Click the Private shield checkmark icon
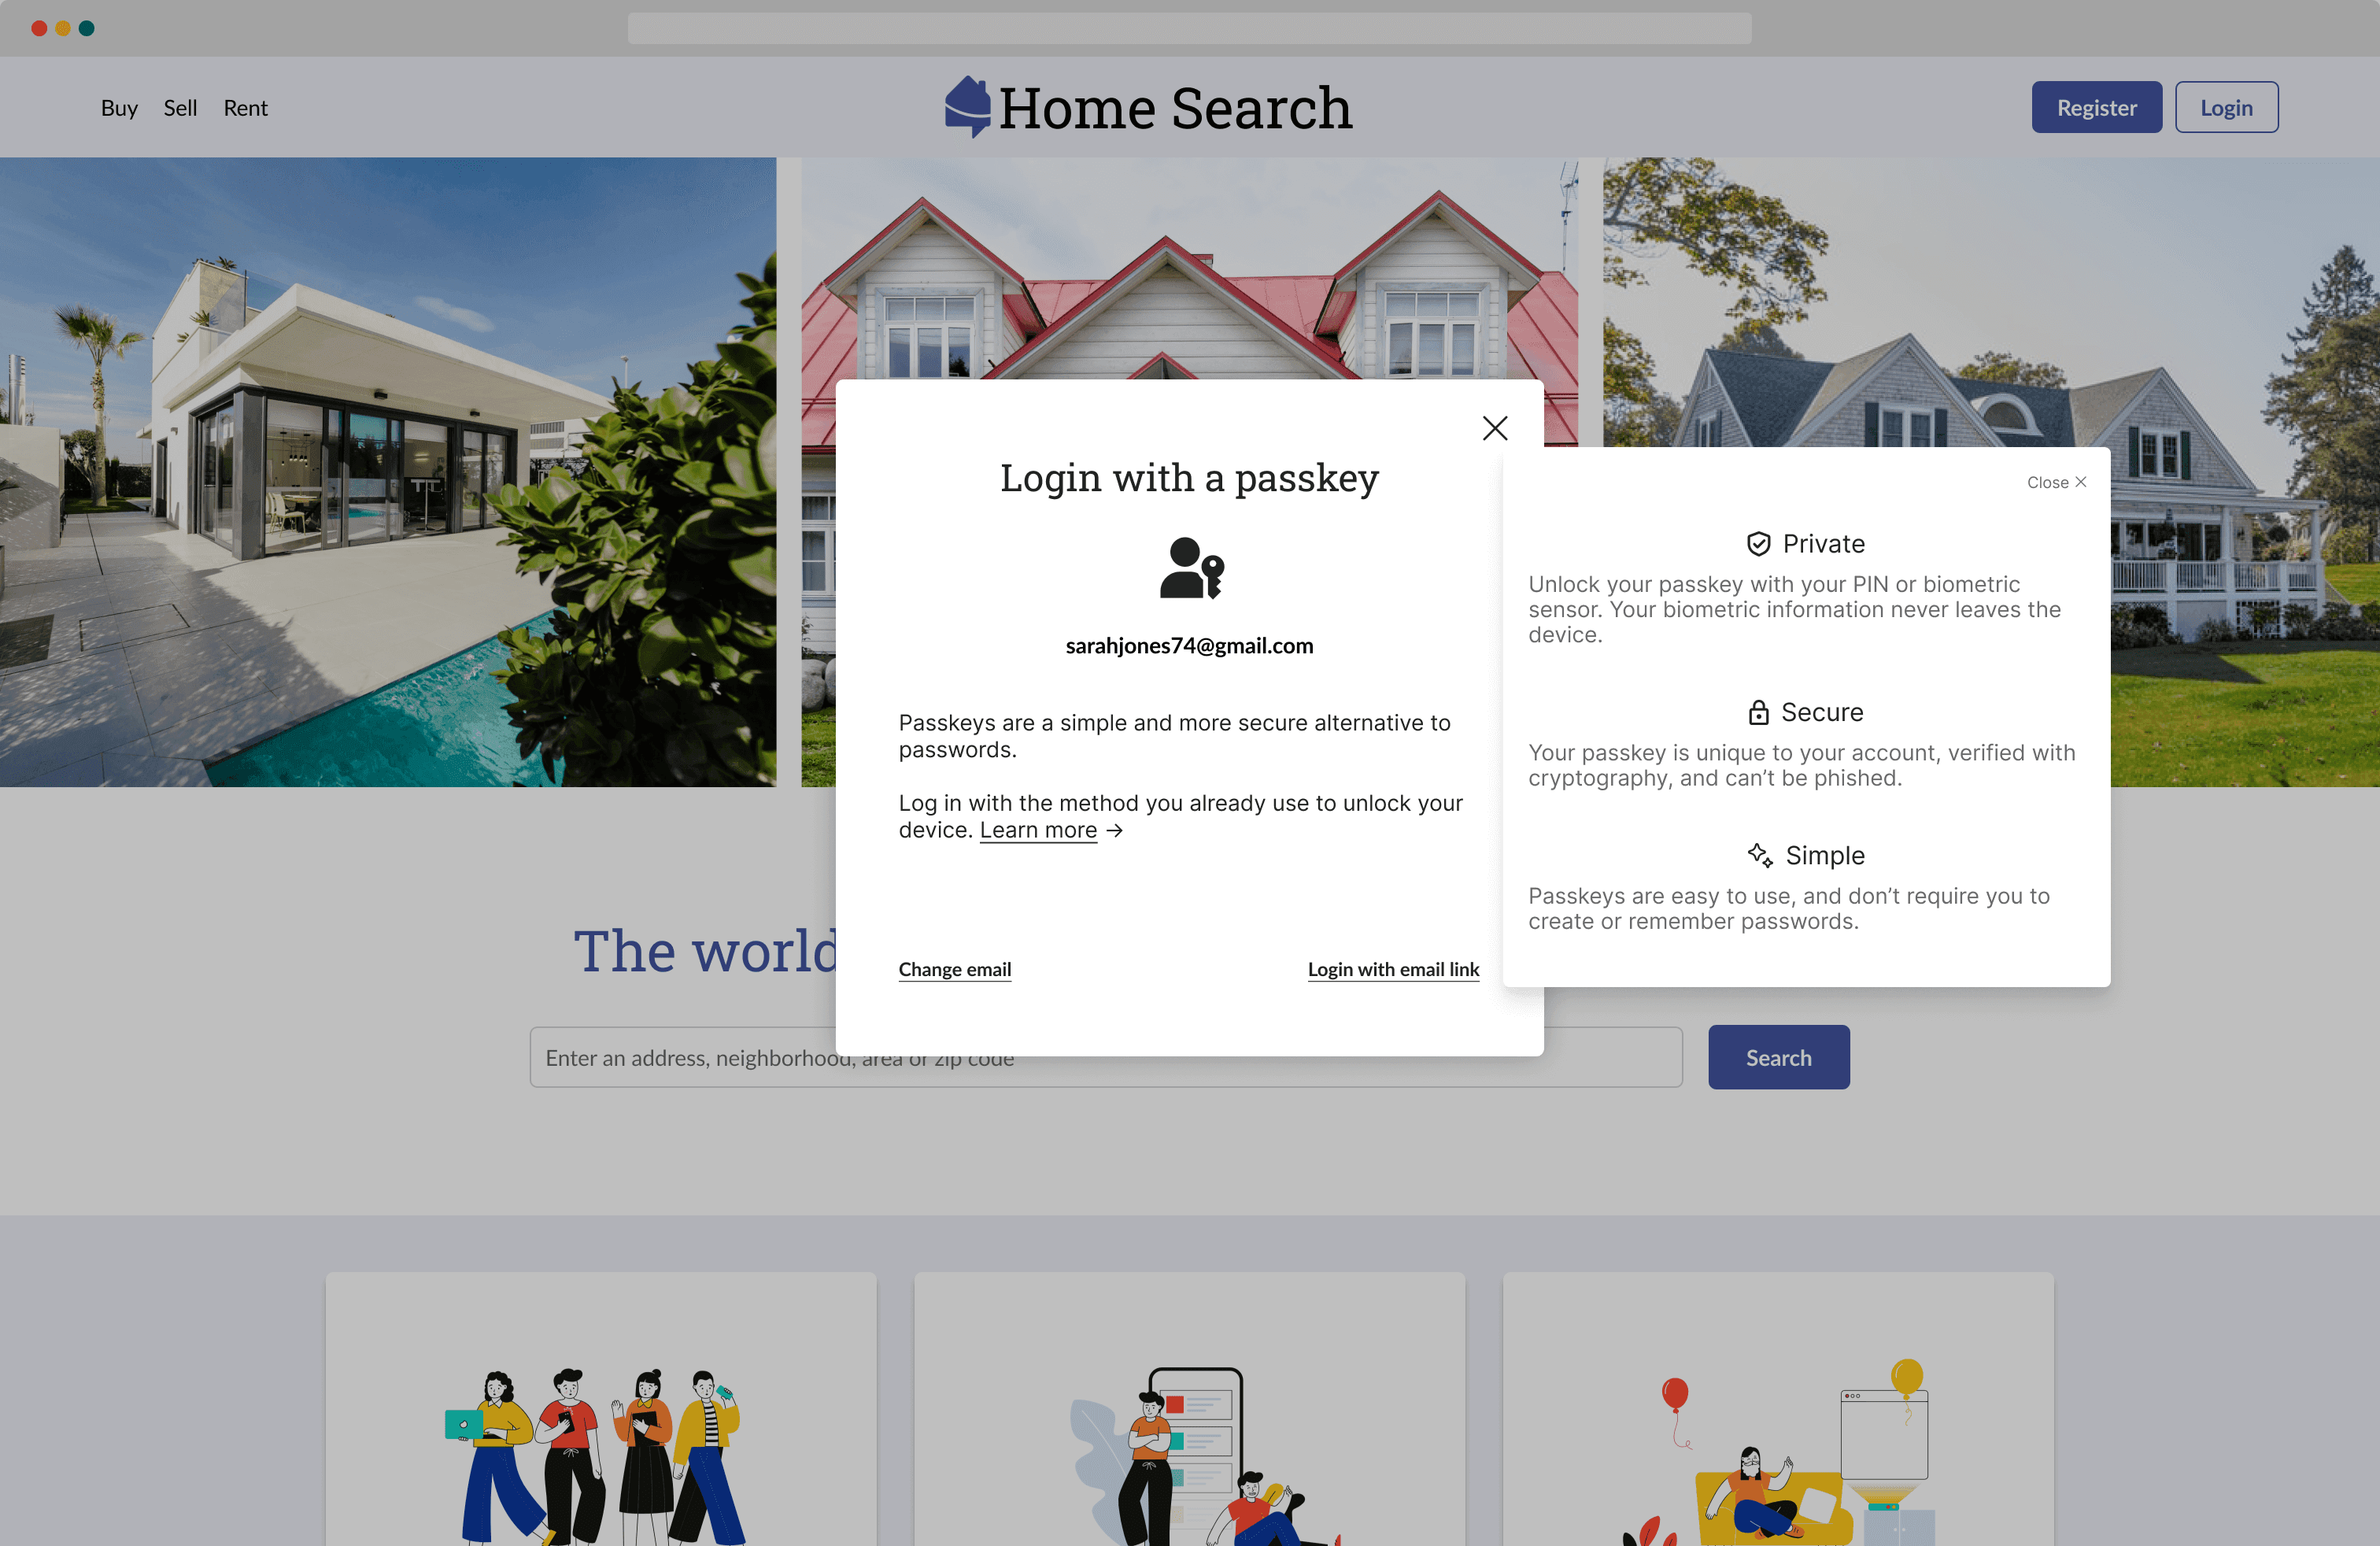Screen dimensions: 2380x1546 coord(1759,543)
